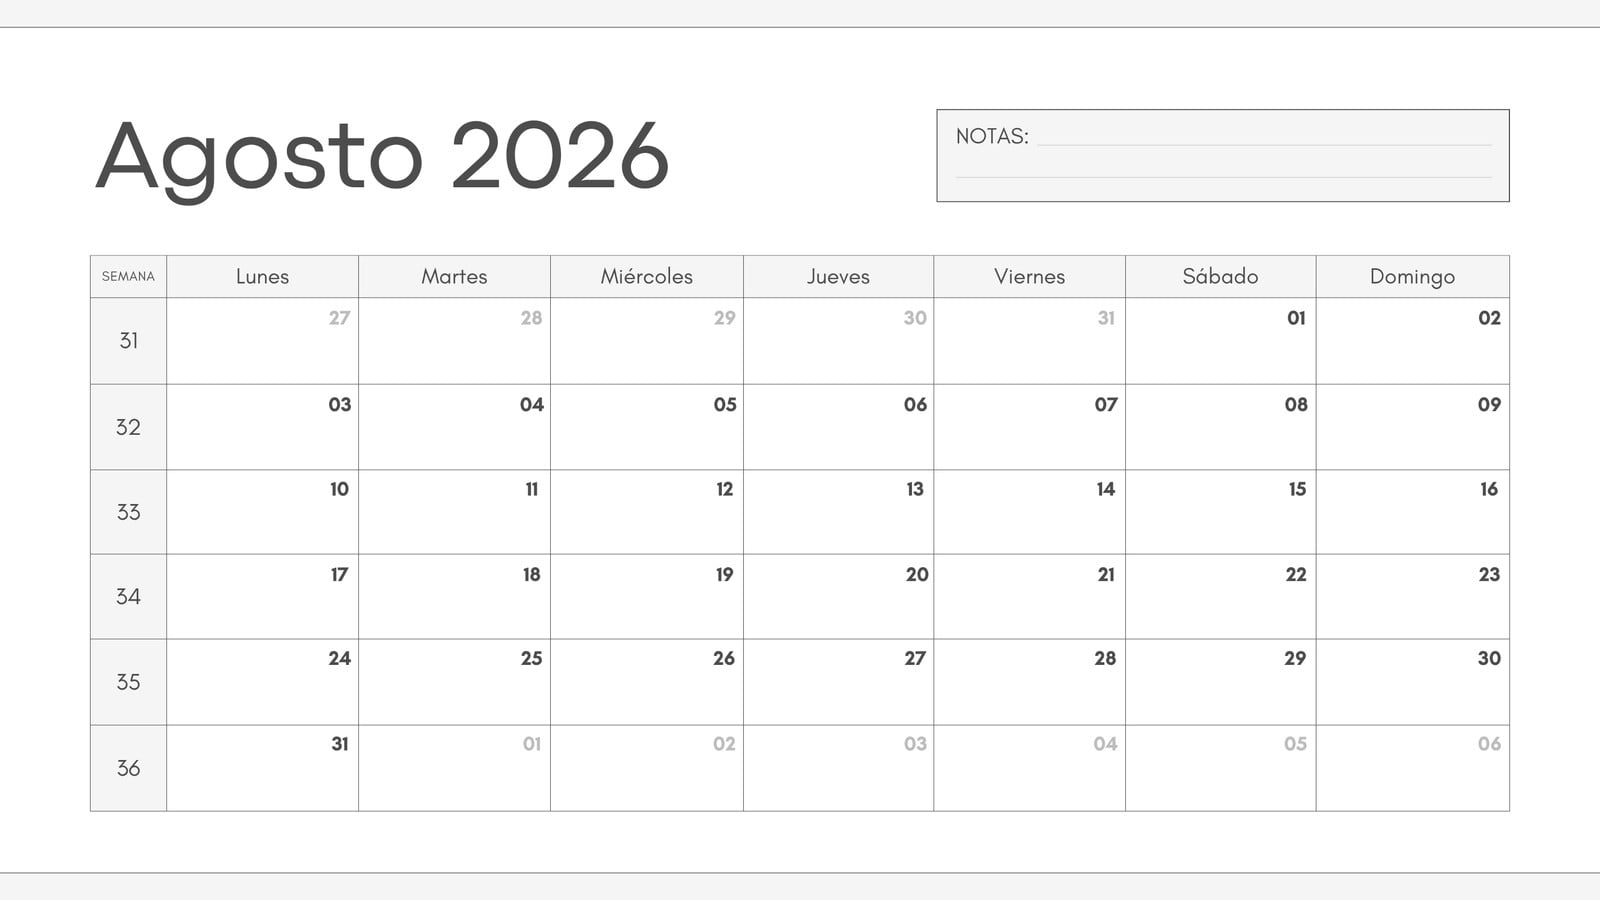Click day 23 Sunday cell

click(1412, 597)
